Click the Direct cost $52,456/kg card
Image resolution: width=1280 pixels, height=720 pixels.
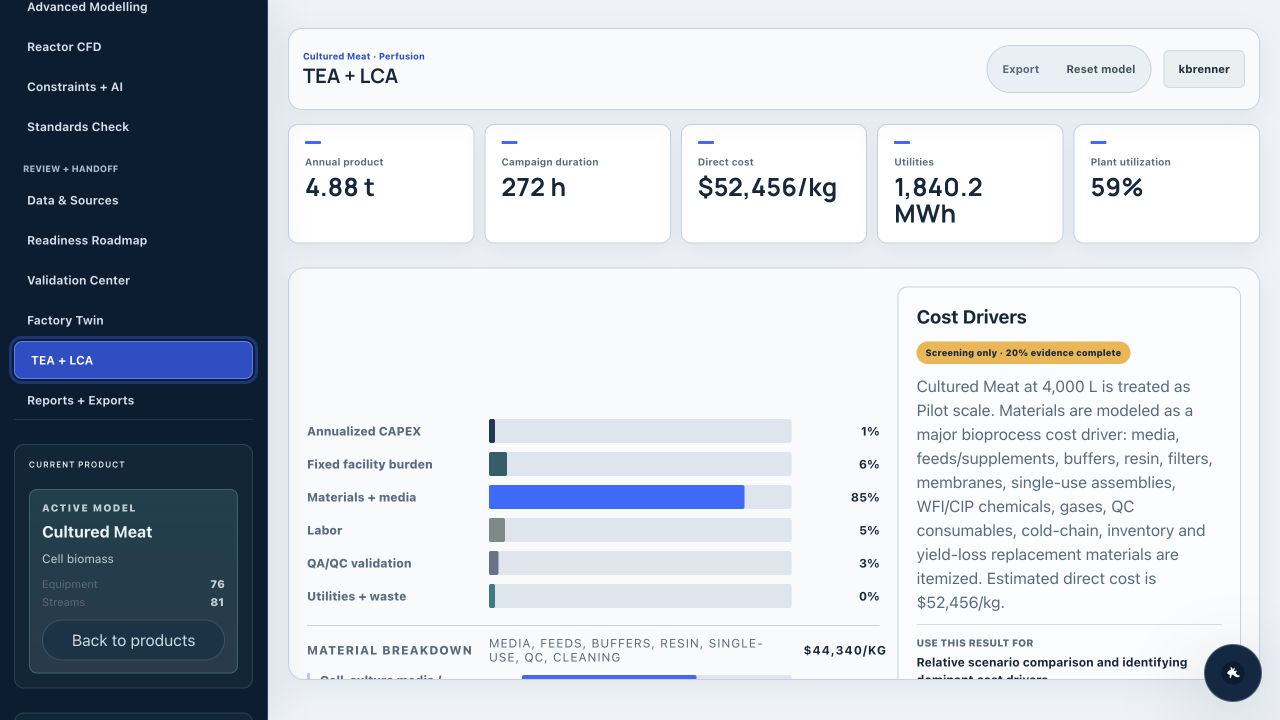click(774, 183)
